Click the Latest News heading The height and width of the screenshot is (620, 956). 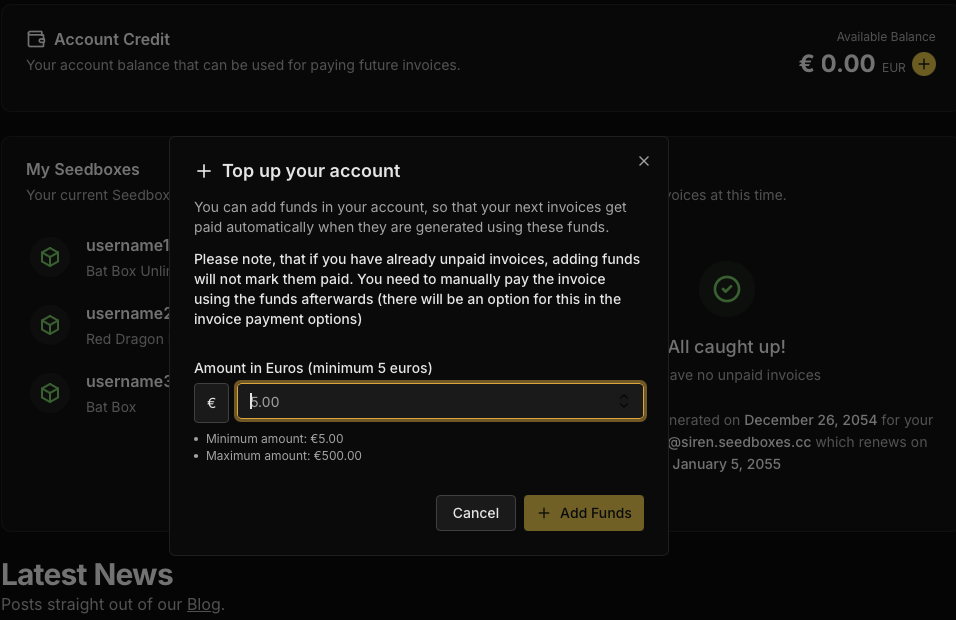(x=87, y=574)
